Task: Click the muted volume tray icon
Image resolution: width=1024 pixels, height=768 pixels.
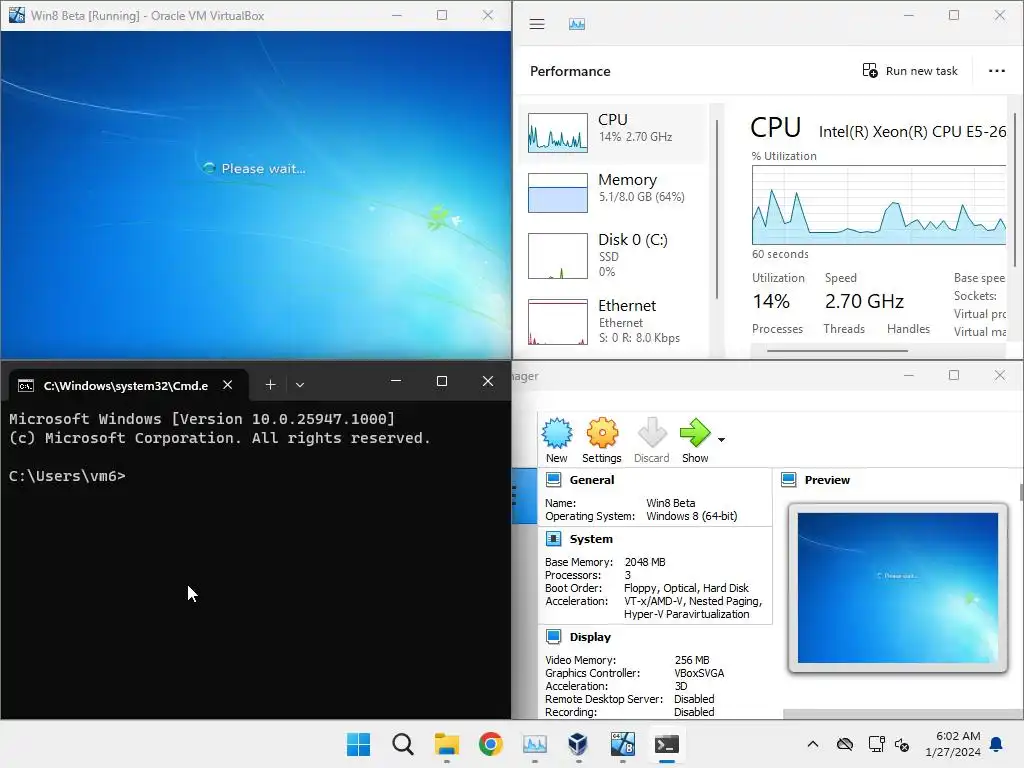Action: [902, 744]
